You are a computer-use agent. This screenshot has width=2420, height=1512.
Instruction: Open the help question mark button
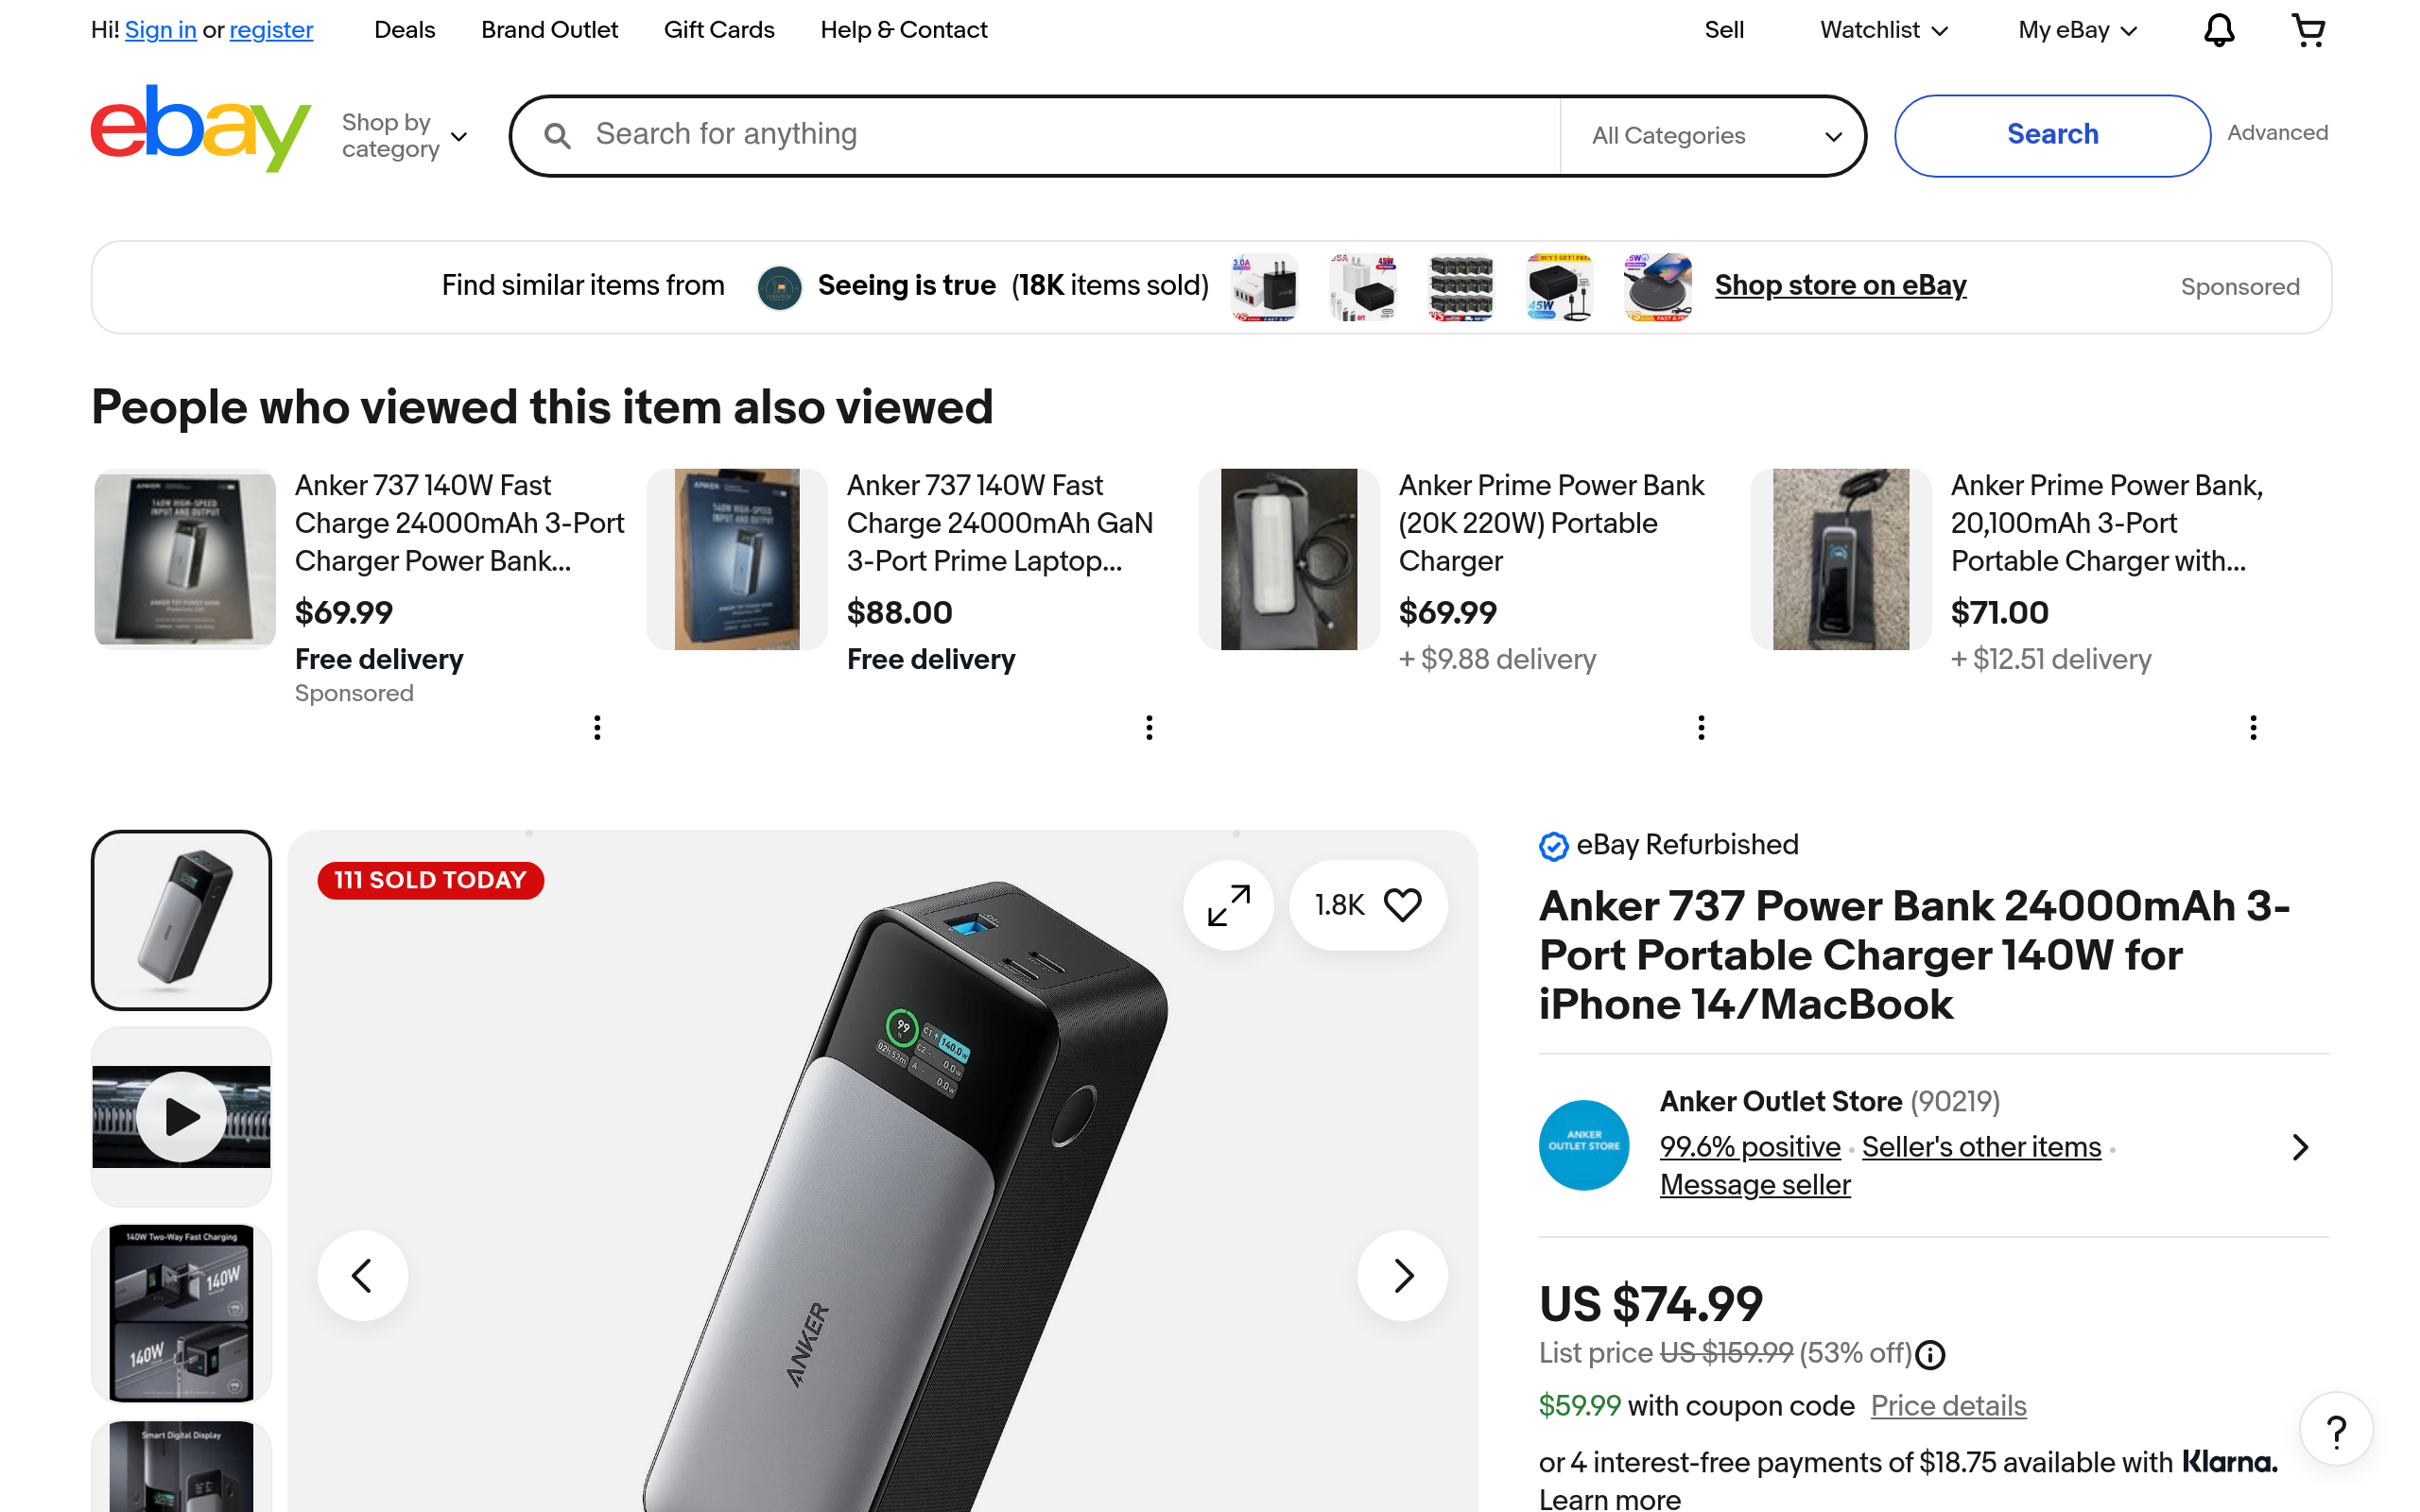coord(2336,1431)
